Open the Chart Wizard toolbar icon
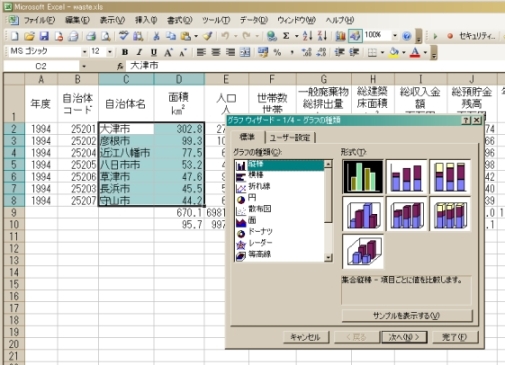This screenshot has width=505, height=365. point(340,36)
